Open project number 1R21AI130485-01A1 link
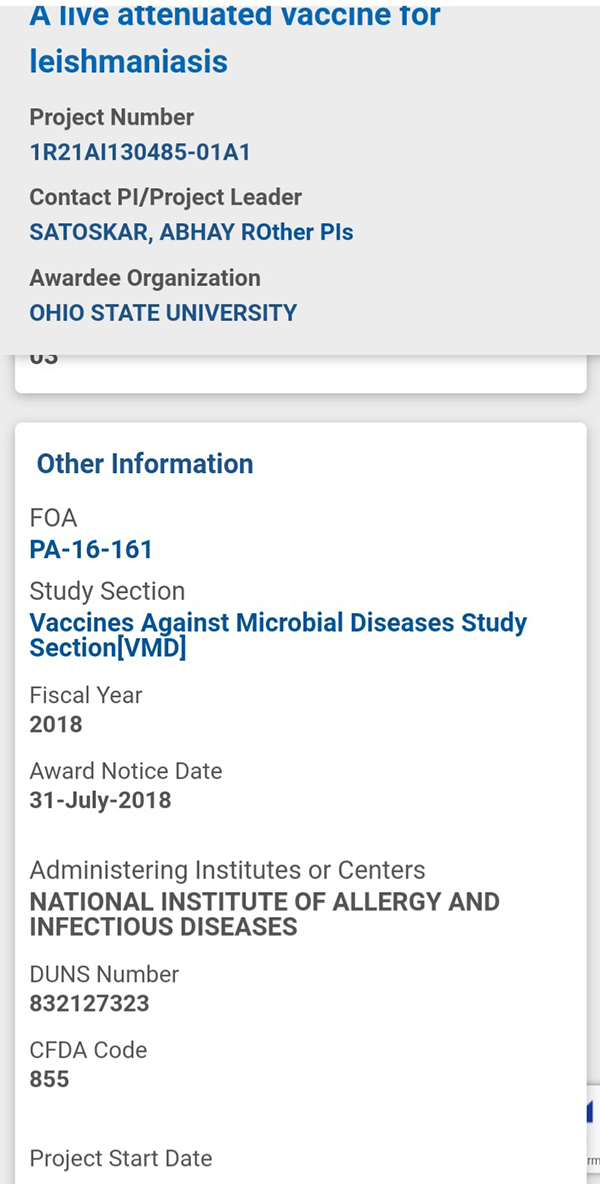Screen dimensions: 600x1184 (139, 153)
